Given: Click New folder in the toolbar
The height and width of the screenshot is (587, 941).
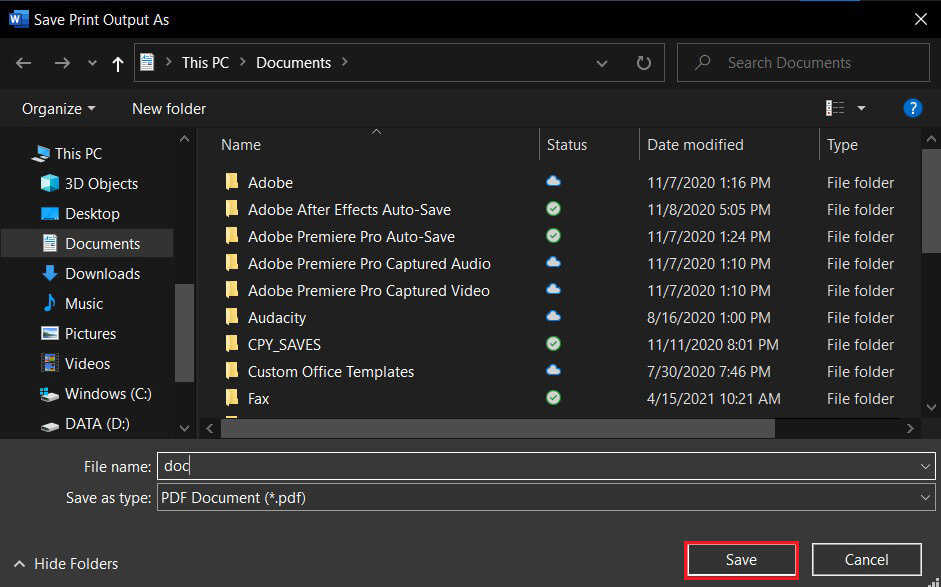Looking at the screenshot, I should tap(169, 108).
